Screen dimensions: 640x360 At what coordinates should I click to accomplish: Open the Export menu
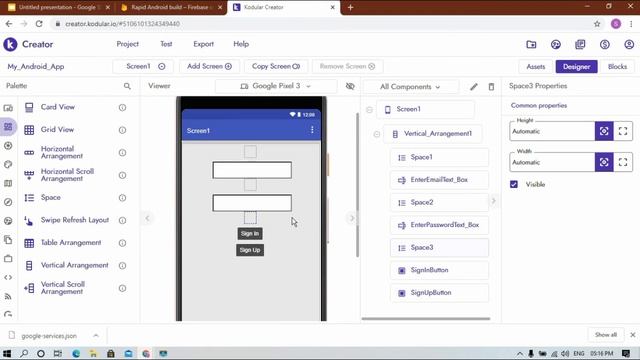pyautogui.click(x=203, y=44)
